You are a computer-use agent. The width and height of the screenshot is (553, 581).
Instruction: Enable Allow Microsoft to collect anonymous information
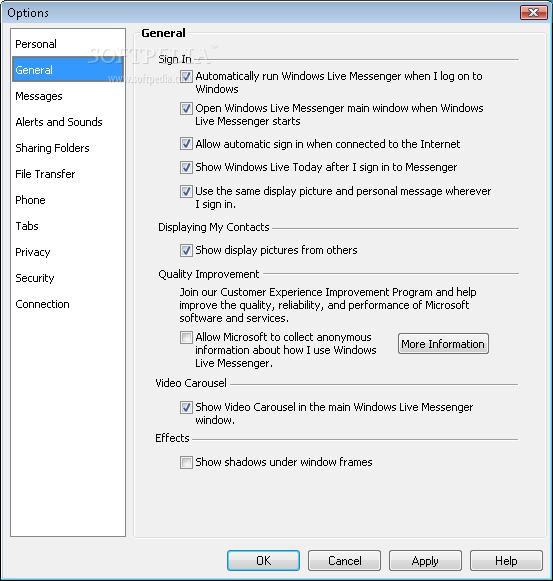(186, 338)
